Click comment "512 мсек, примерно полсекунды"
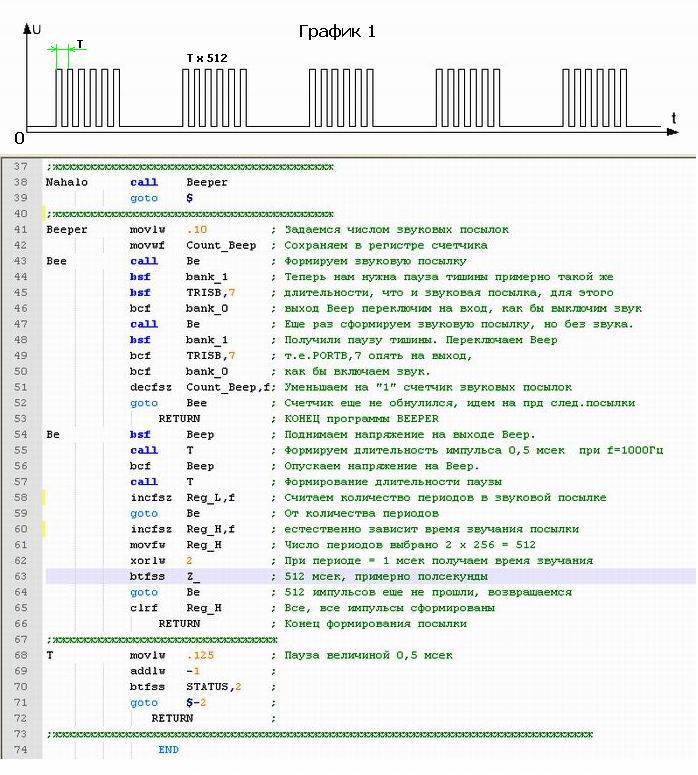Viewport: 698px width, 775px height. coord(386,576)
